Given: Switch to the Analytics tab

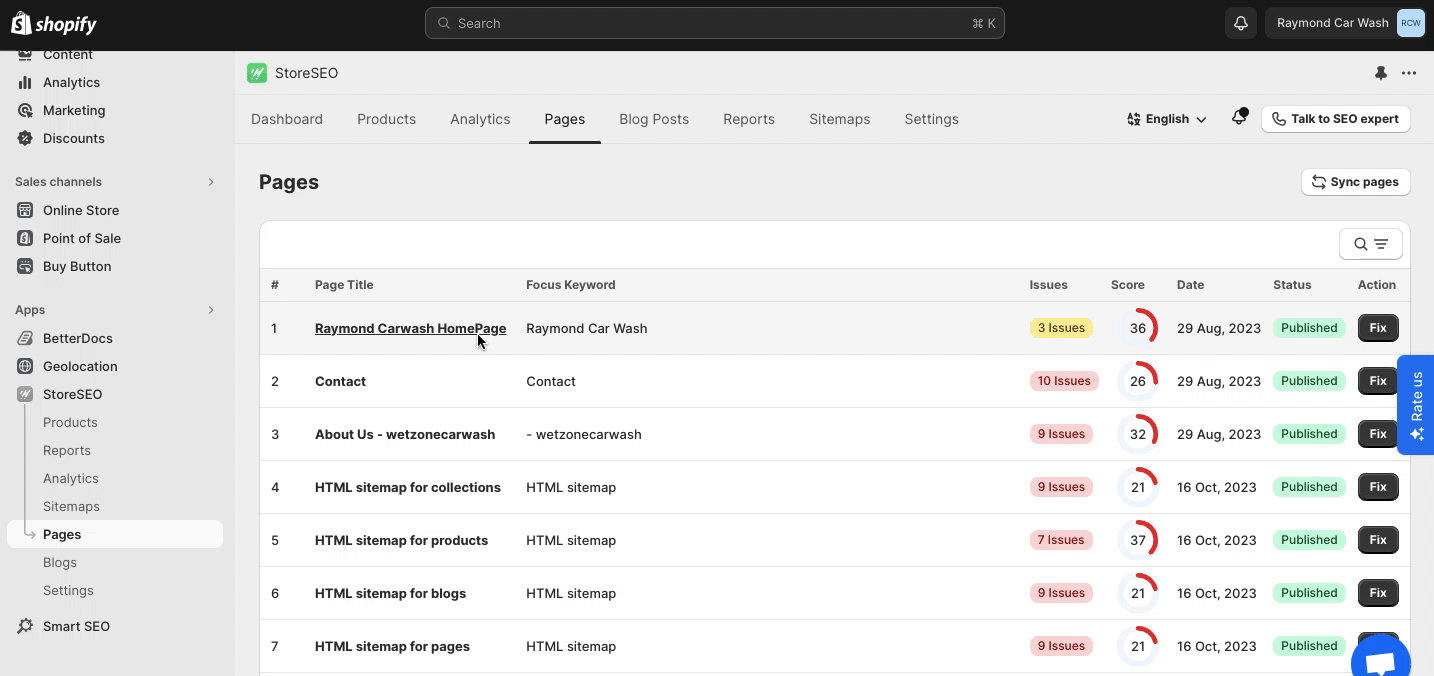Looking at the screenshot, I should click(480, 119).
